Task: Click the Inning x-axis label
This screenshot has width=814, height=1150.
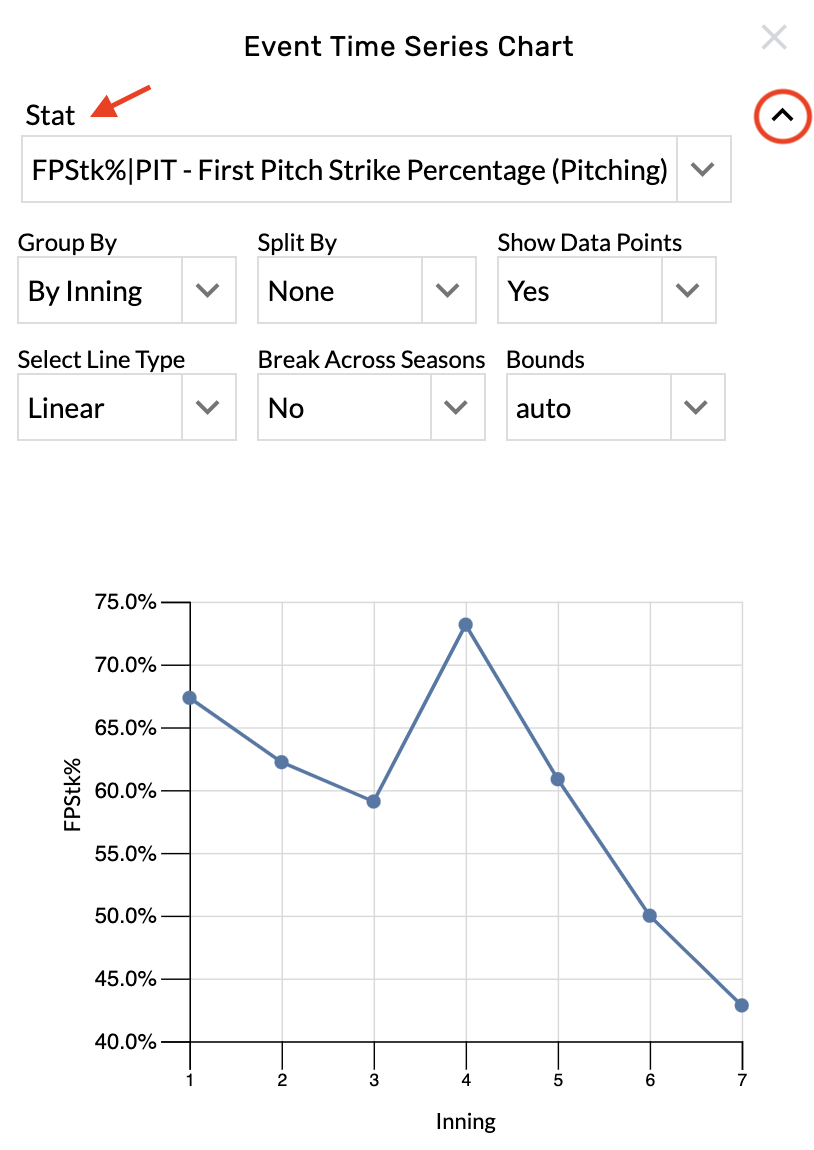Action: pyautogui.click(x=465, y=1122)
